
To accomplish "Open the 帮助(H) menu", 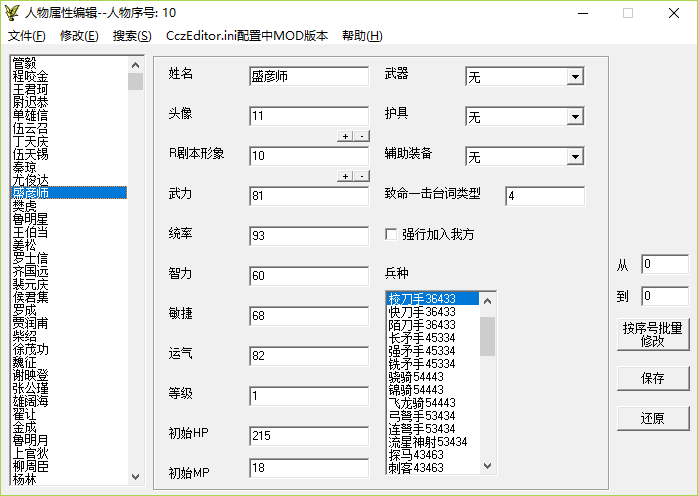I will tap(362, 36).
